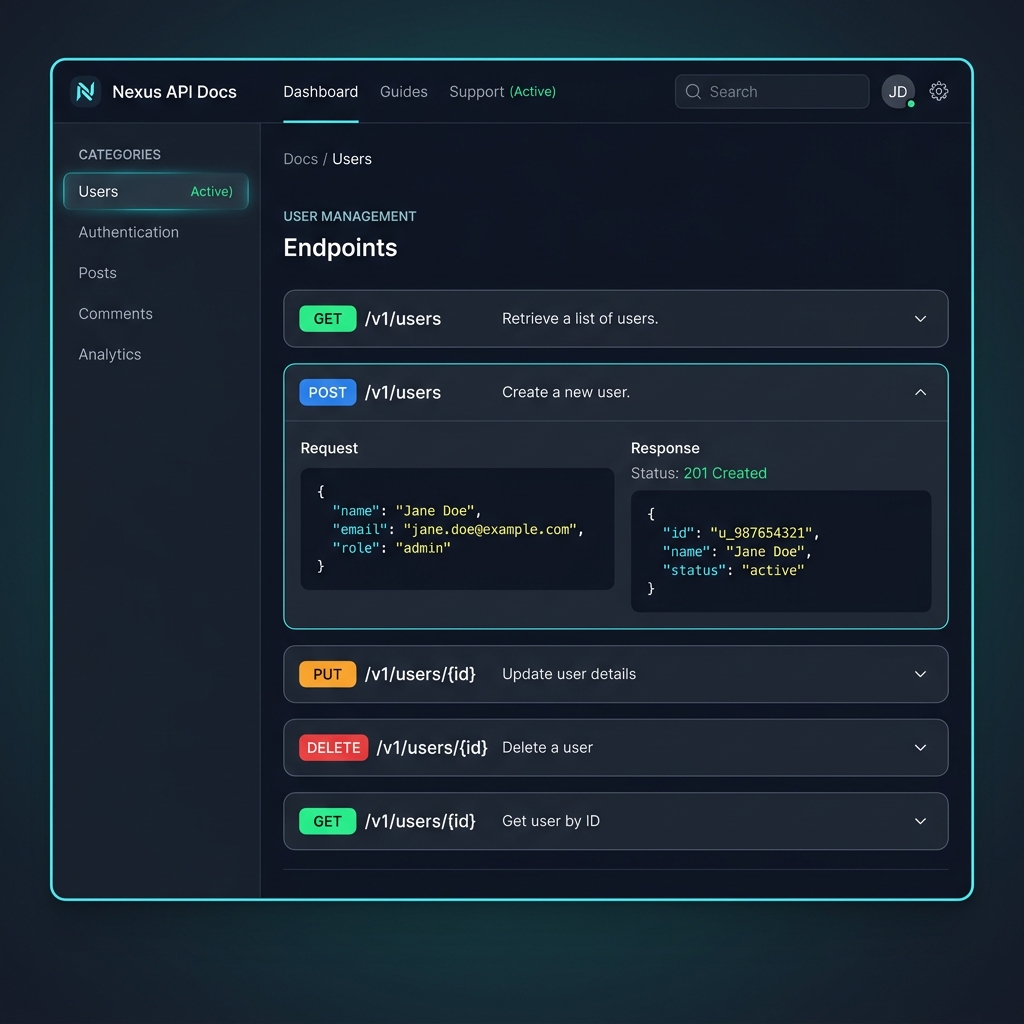
Task: Focus the Search input field
Action: (772, 91)
